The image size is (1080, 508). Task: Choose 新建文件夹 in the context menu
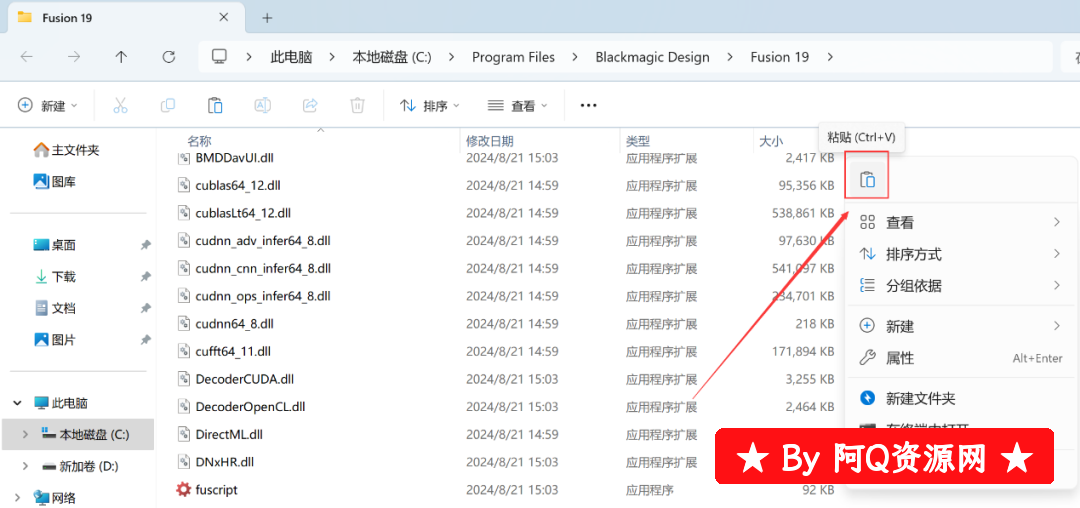coord(961,398)
